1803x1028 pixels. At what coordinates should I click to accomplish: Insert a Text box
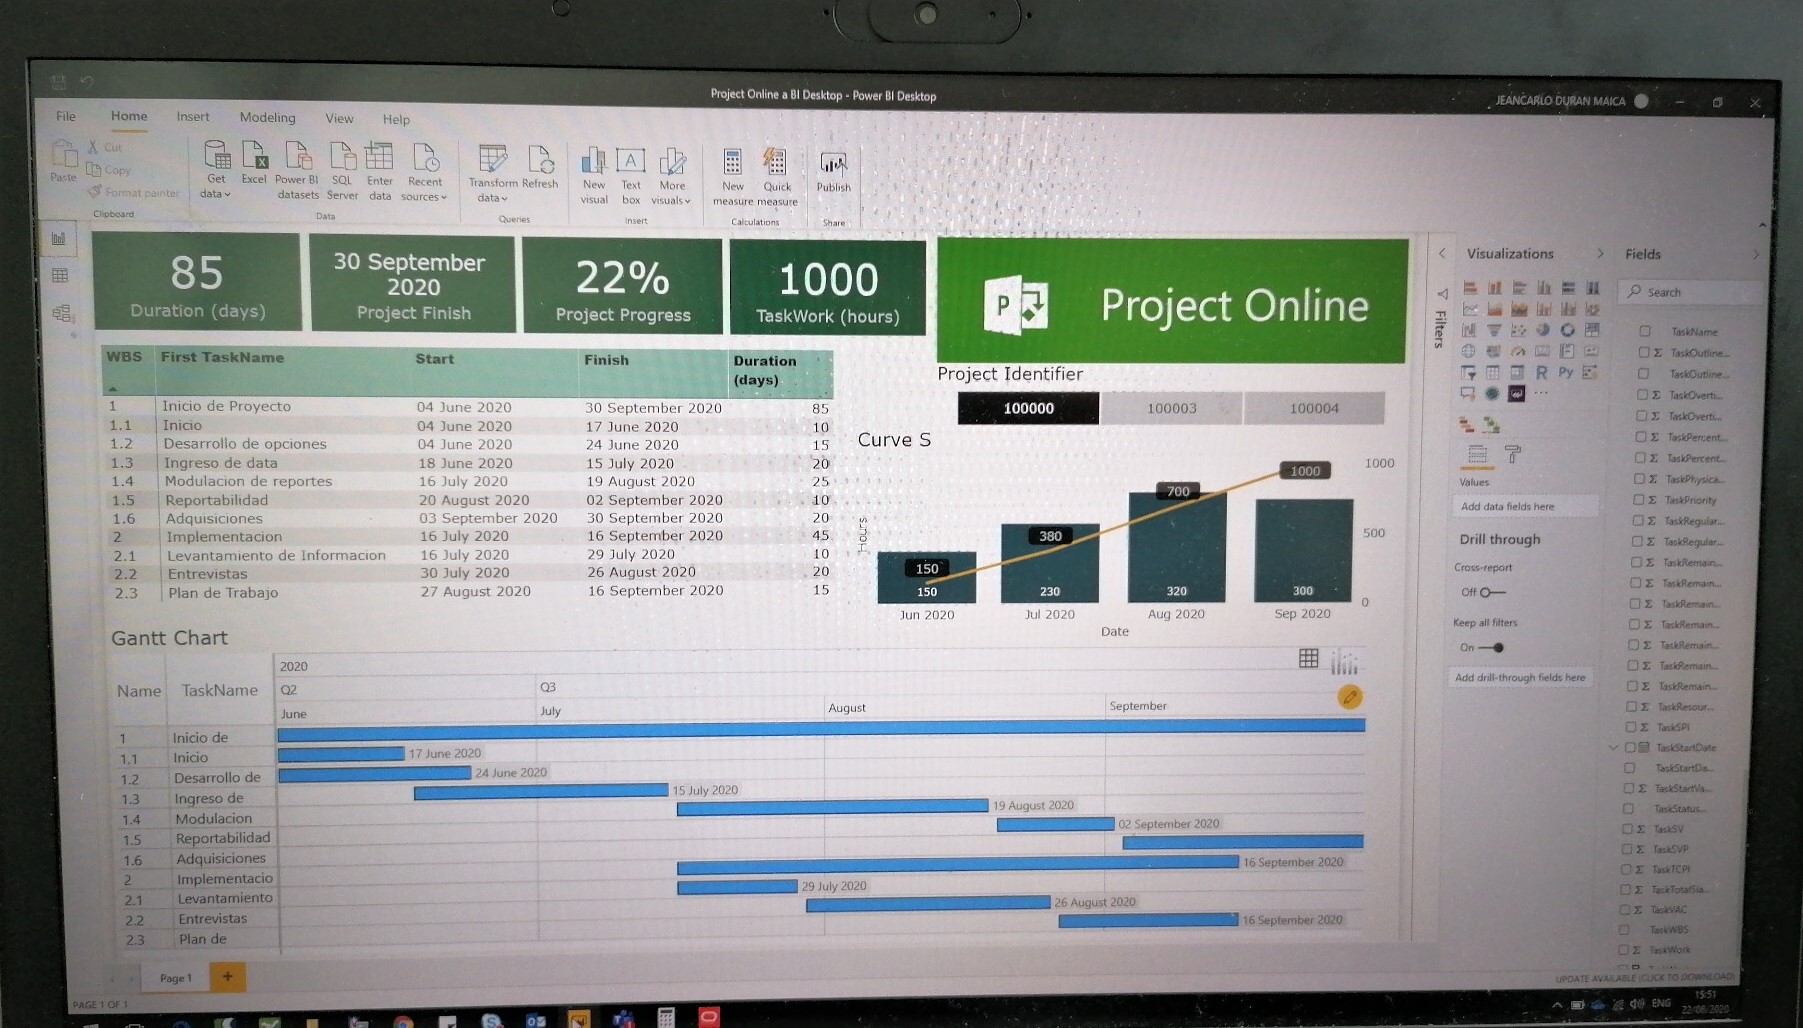coord(631,176)
